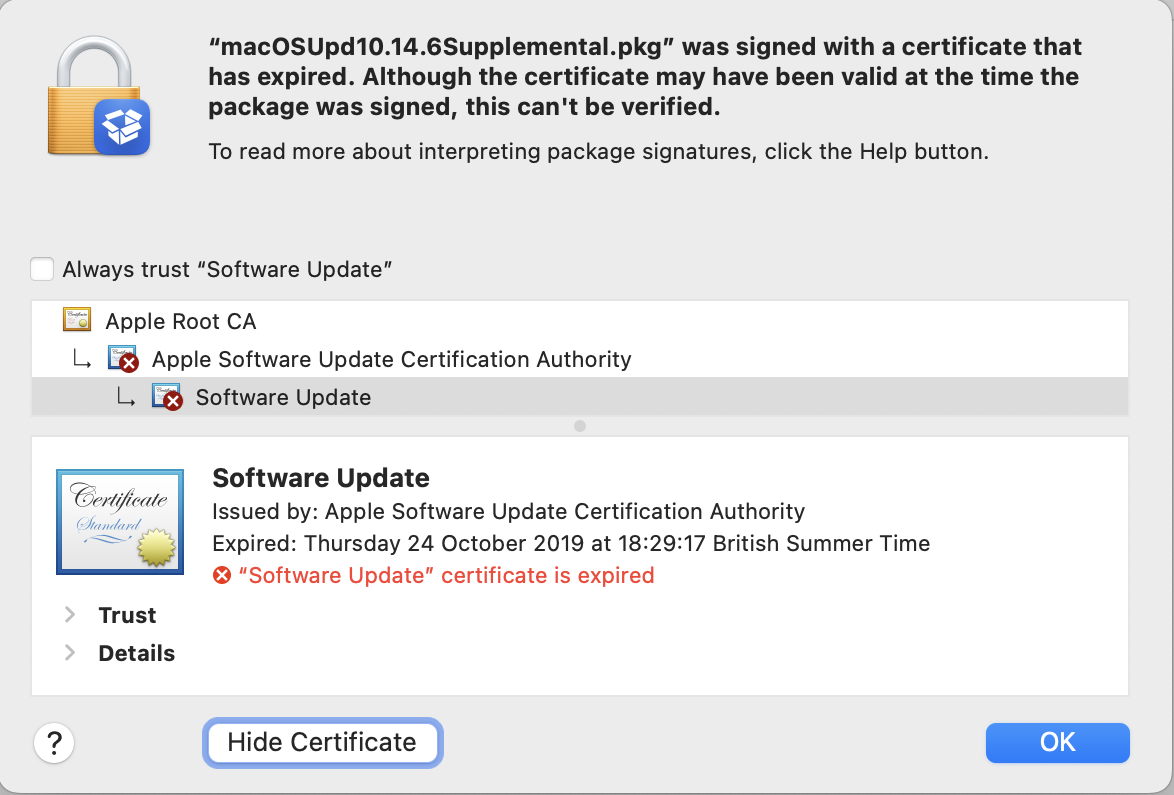
Task: Click the blue package badge on the padlock
Action: [122, 127]
